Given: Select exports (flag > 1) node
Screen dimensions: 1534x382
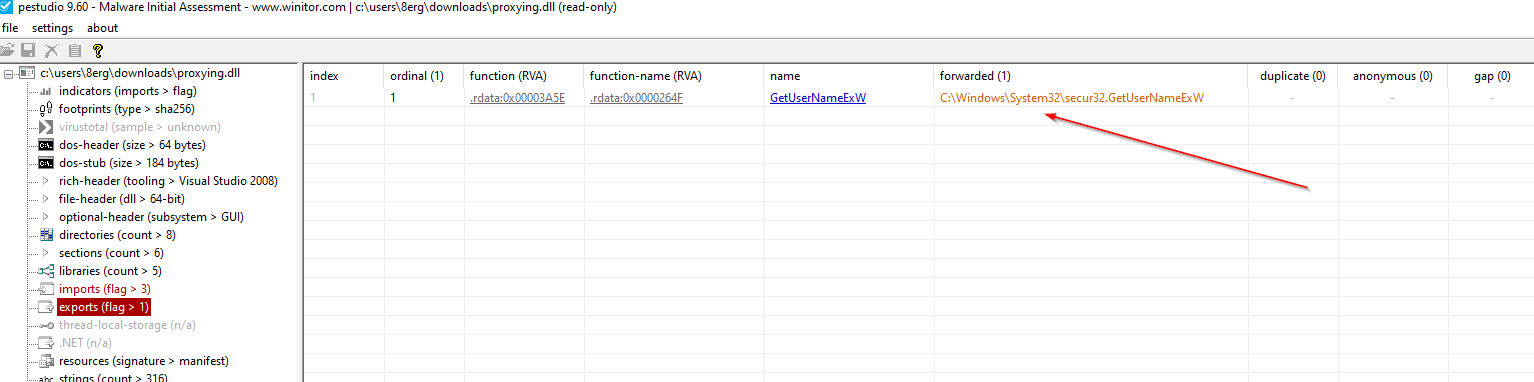Looking at the screenshot, I should pos(104,307).
